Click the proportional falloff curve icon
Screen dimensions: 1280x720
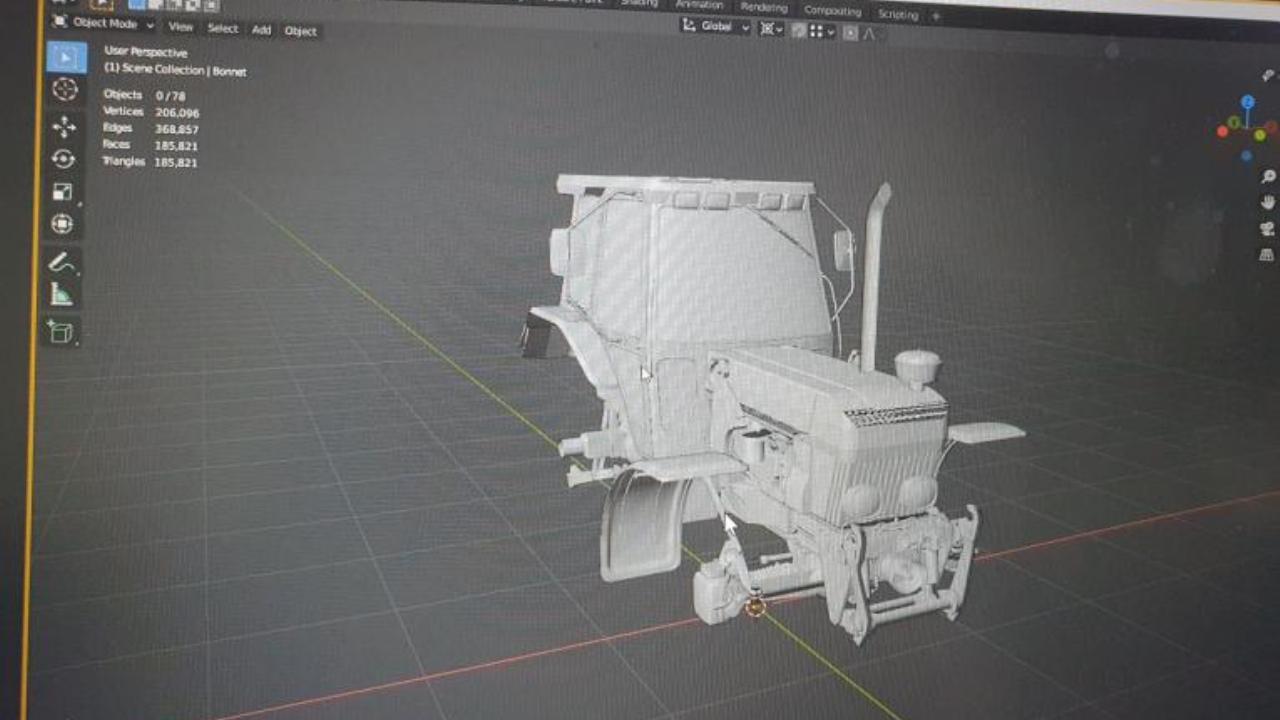pyautogui.click(x=869, y=34)
